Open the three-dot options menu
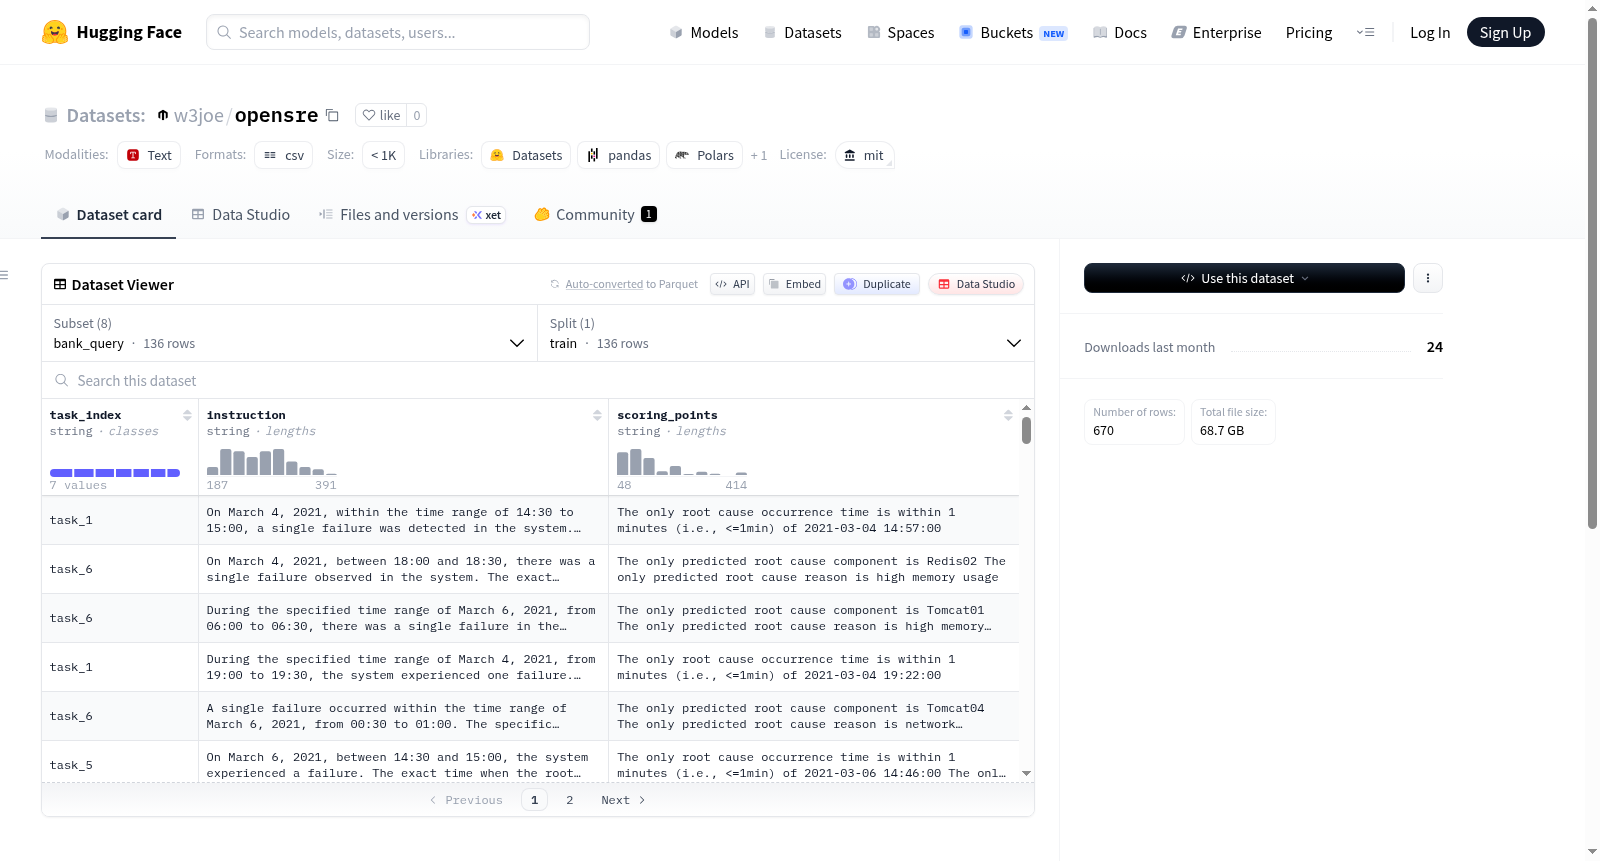Image resolution: width=1600 pixels, height=861 pixels. pos(1428,278)
